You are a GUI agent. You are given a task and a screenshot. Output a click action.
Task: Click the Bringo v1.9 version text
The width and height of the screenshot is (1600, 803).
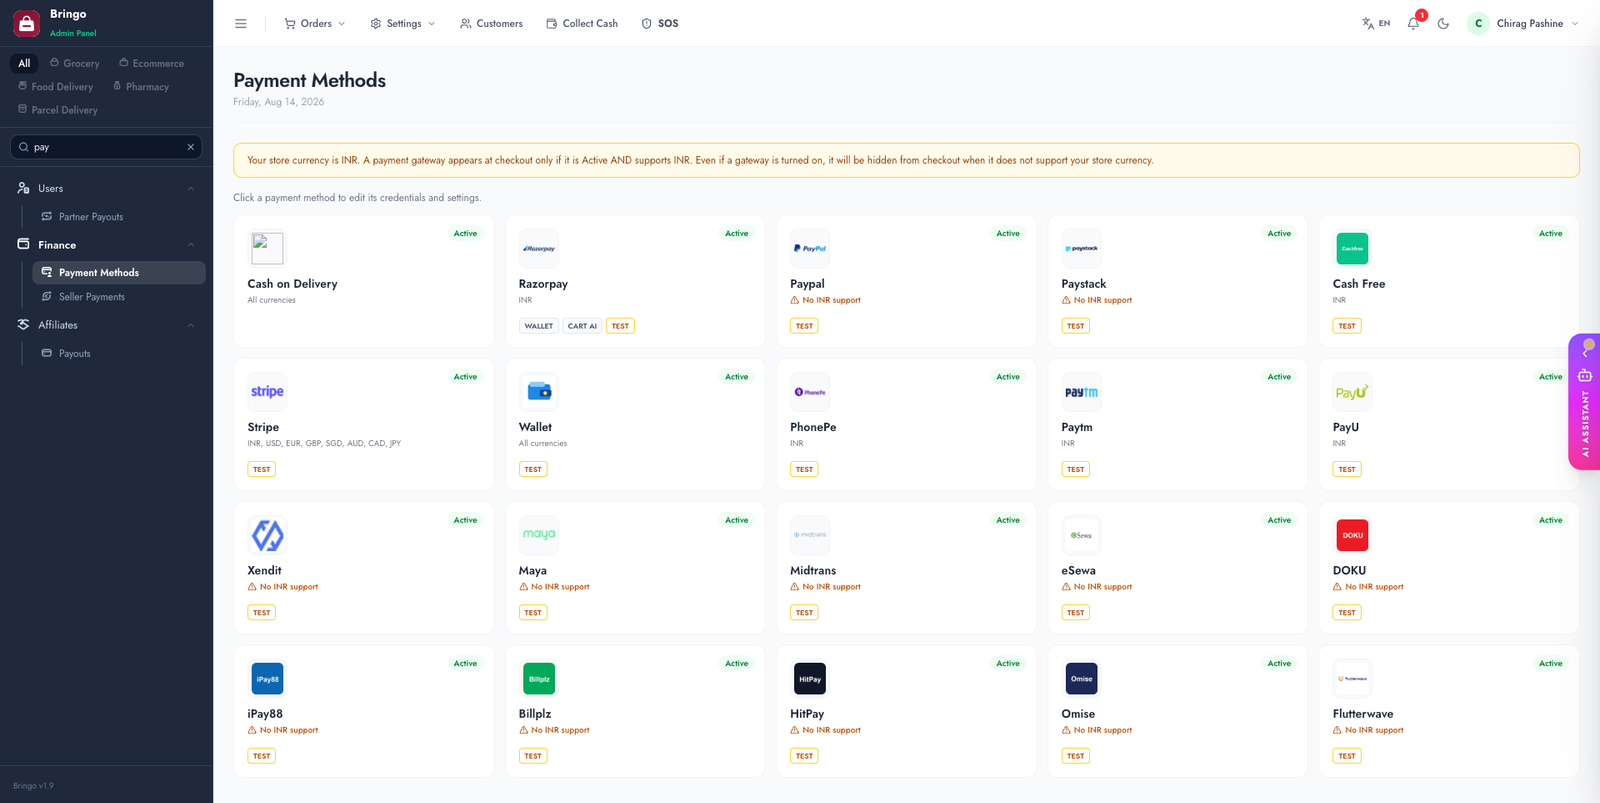click(34, 786)
